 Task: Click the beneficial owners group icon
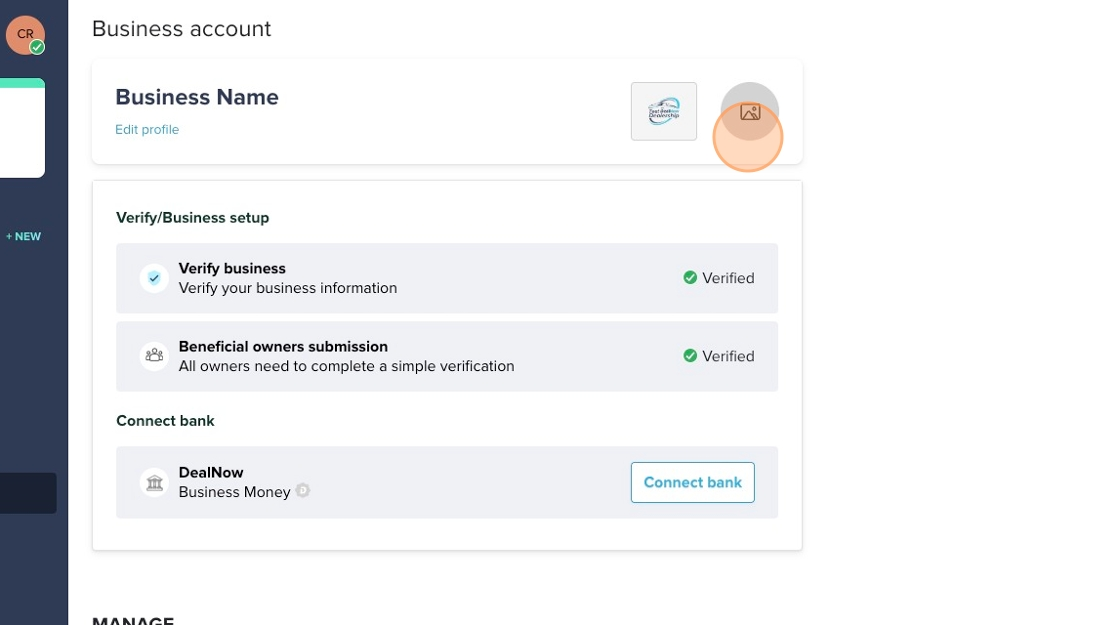pos(154,356)
